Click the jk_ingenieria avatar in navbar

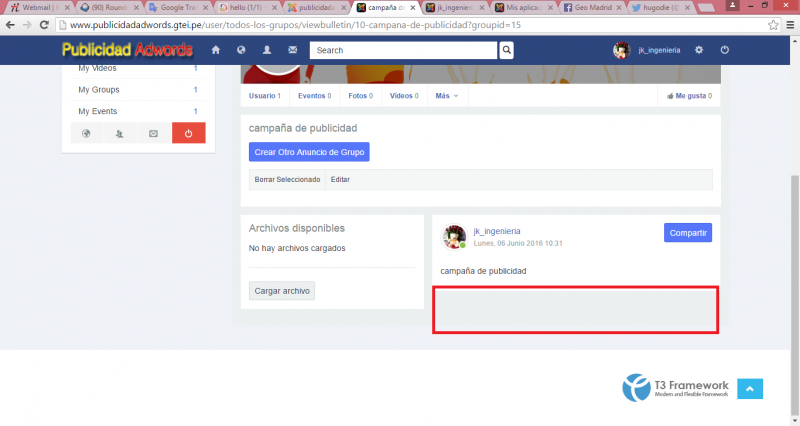pyautogui.click(x=621, y=50)
